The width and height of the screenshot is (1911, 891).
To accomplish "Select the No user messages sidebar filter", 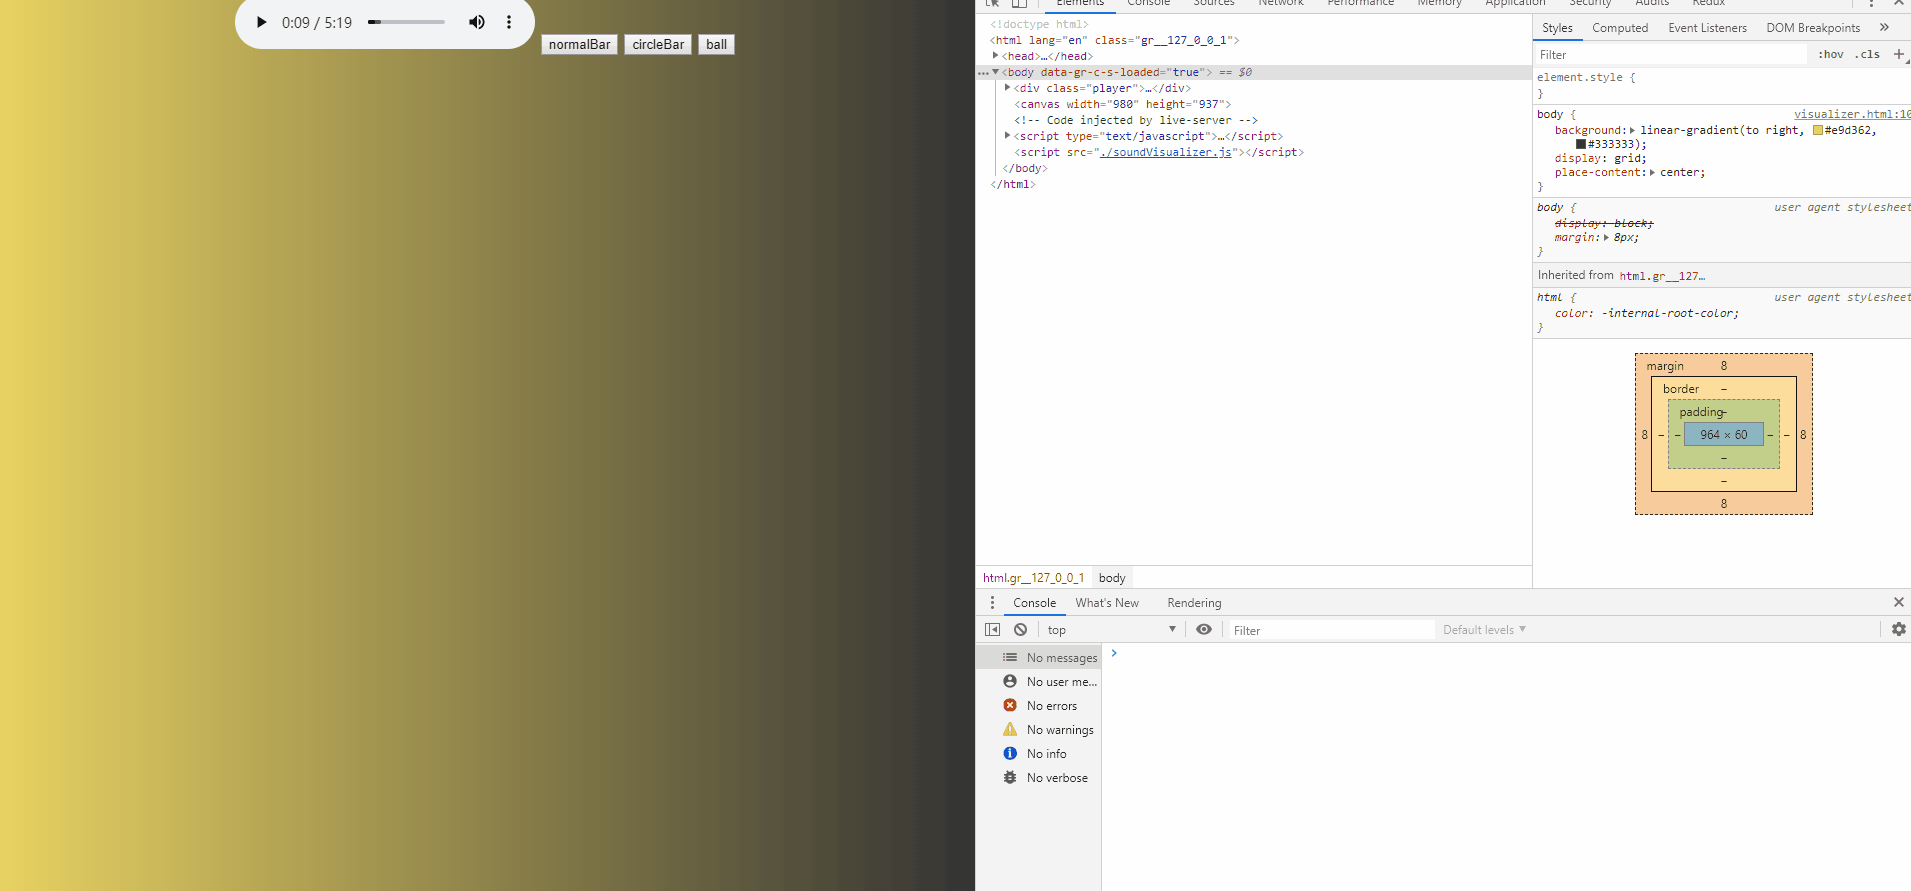I will pos(1038,681).
